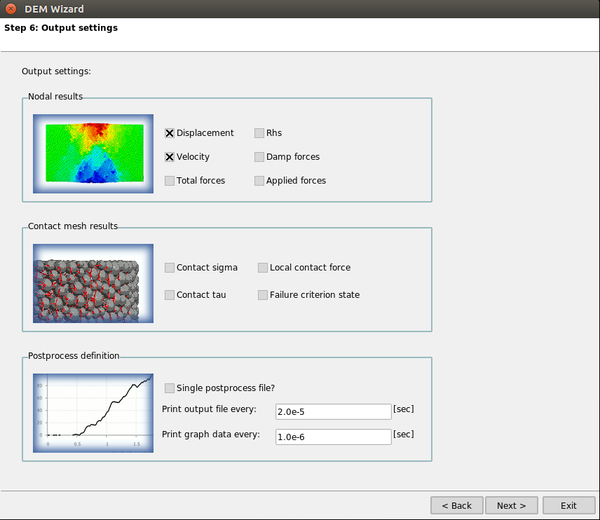Viewport: 600px width, 520px height.
Task: Click the contact mesh particles image
Action: pos(93,283)
